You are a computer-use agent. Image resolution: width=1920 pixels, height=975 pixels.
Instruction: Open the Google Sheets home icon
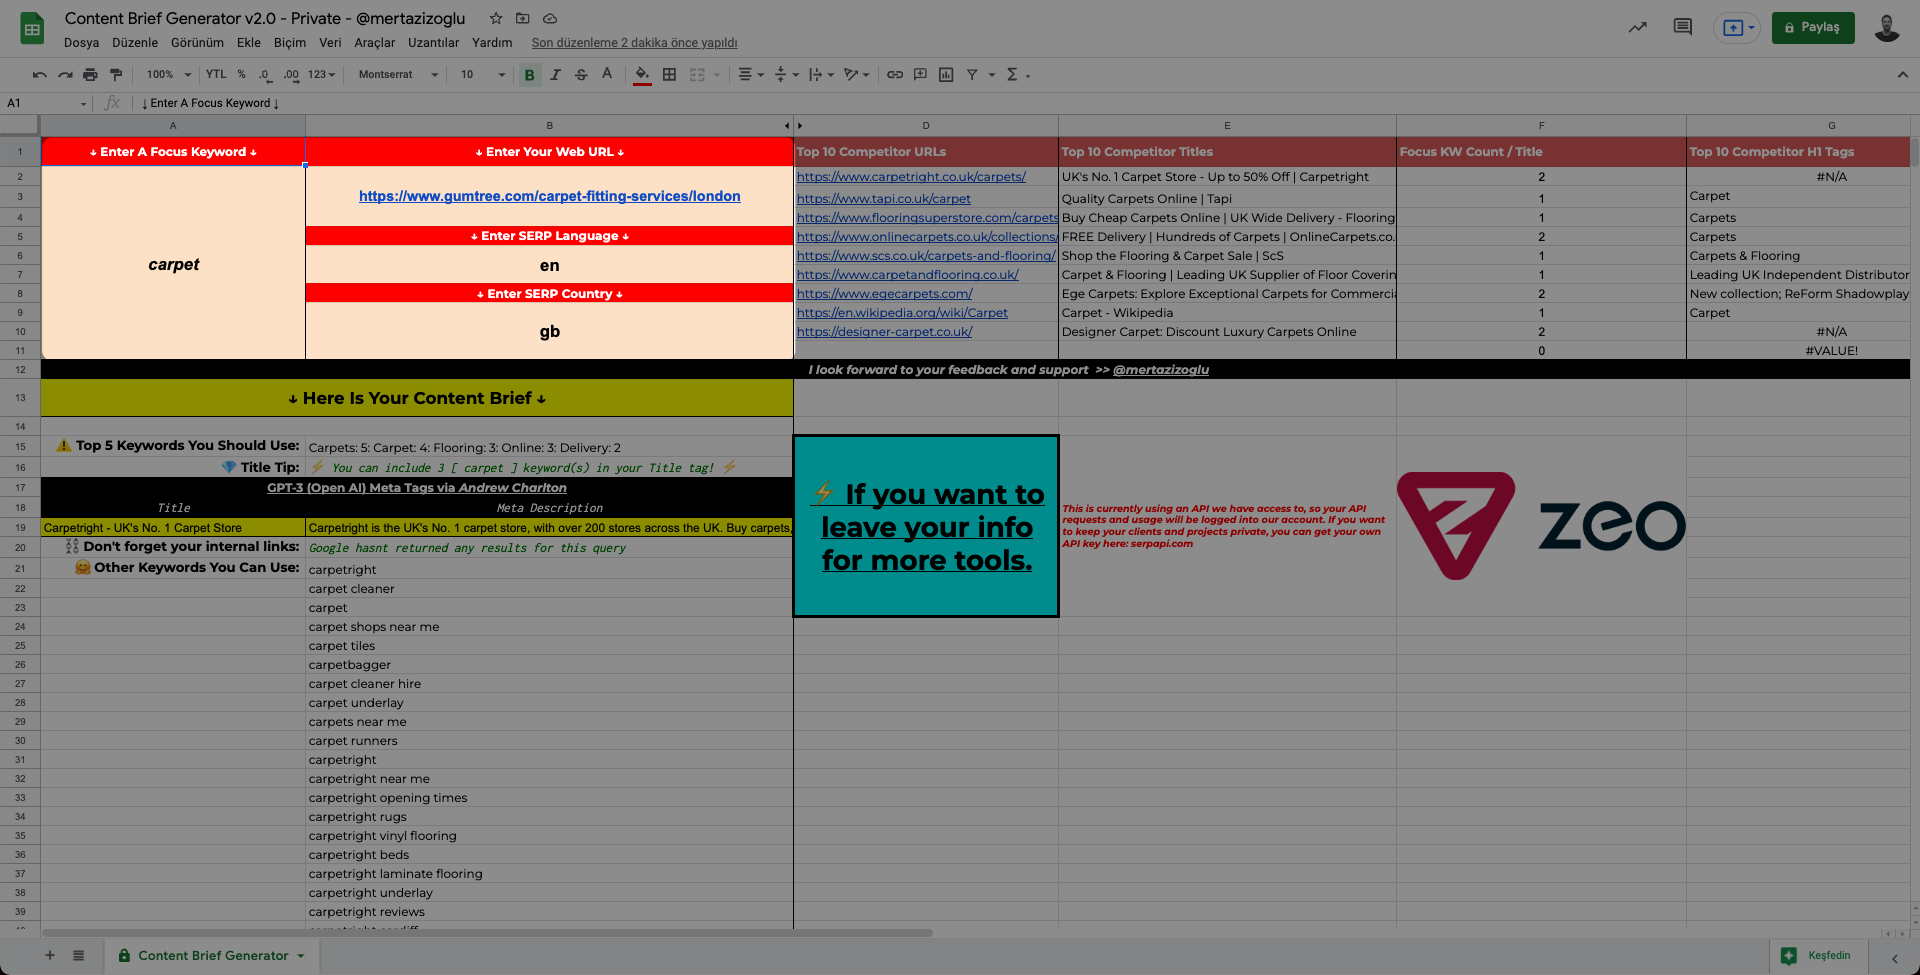click(32, 29)
